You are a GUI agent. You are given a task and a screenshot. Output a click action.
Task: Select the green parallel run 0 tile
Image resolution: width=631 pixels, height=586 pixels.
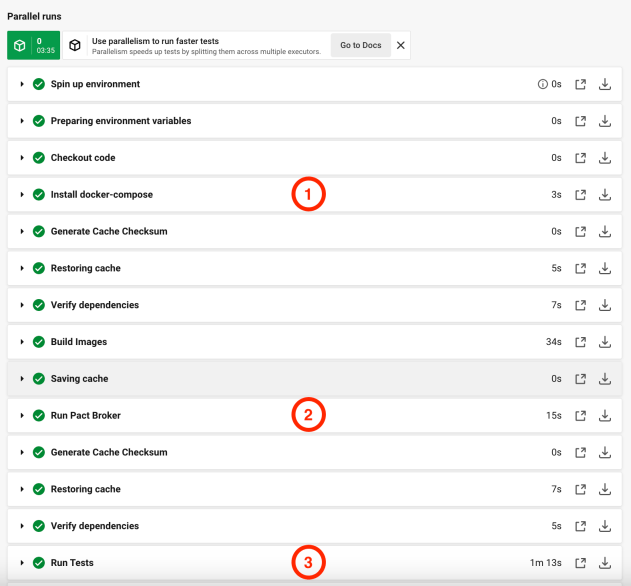[33, 45]
